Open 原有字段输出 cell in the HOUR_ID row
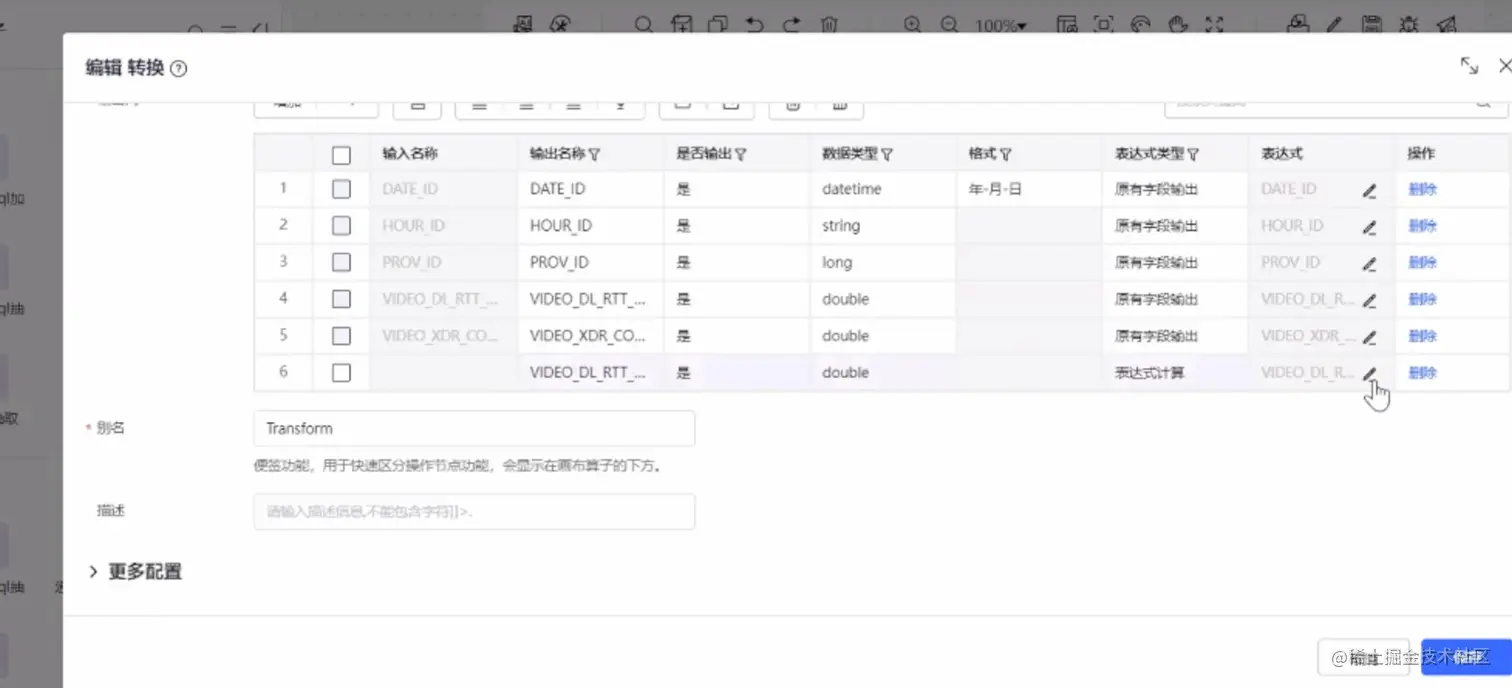Image resolution: width=1512 pixels, height=688 pixels. [1175, 226]
